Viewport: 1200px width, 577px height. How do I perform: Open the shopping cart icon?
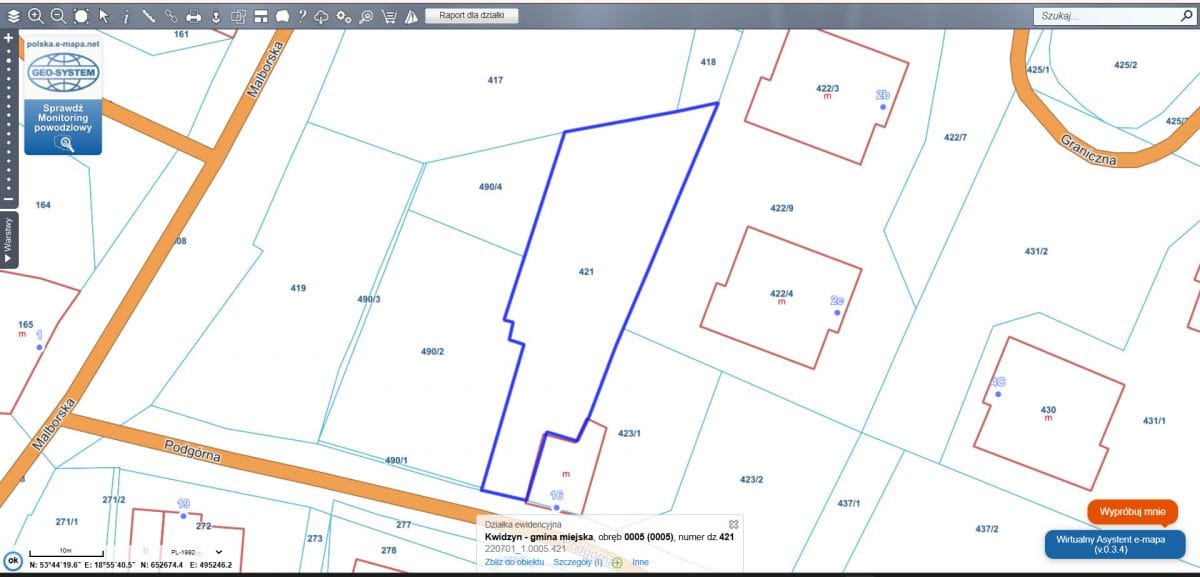(388, 16)
